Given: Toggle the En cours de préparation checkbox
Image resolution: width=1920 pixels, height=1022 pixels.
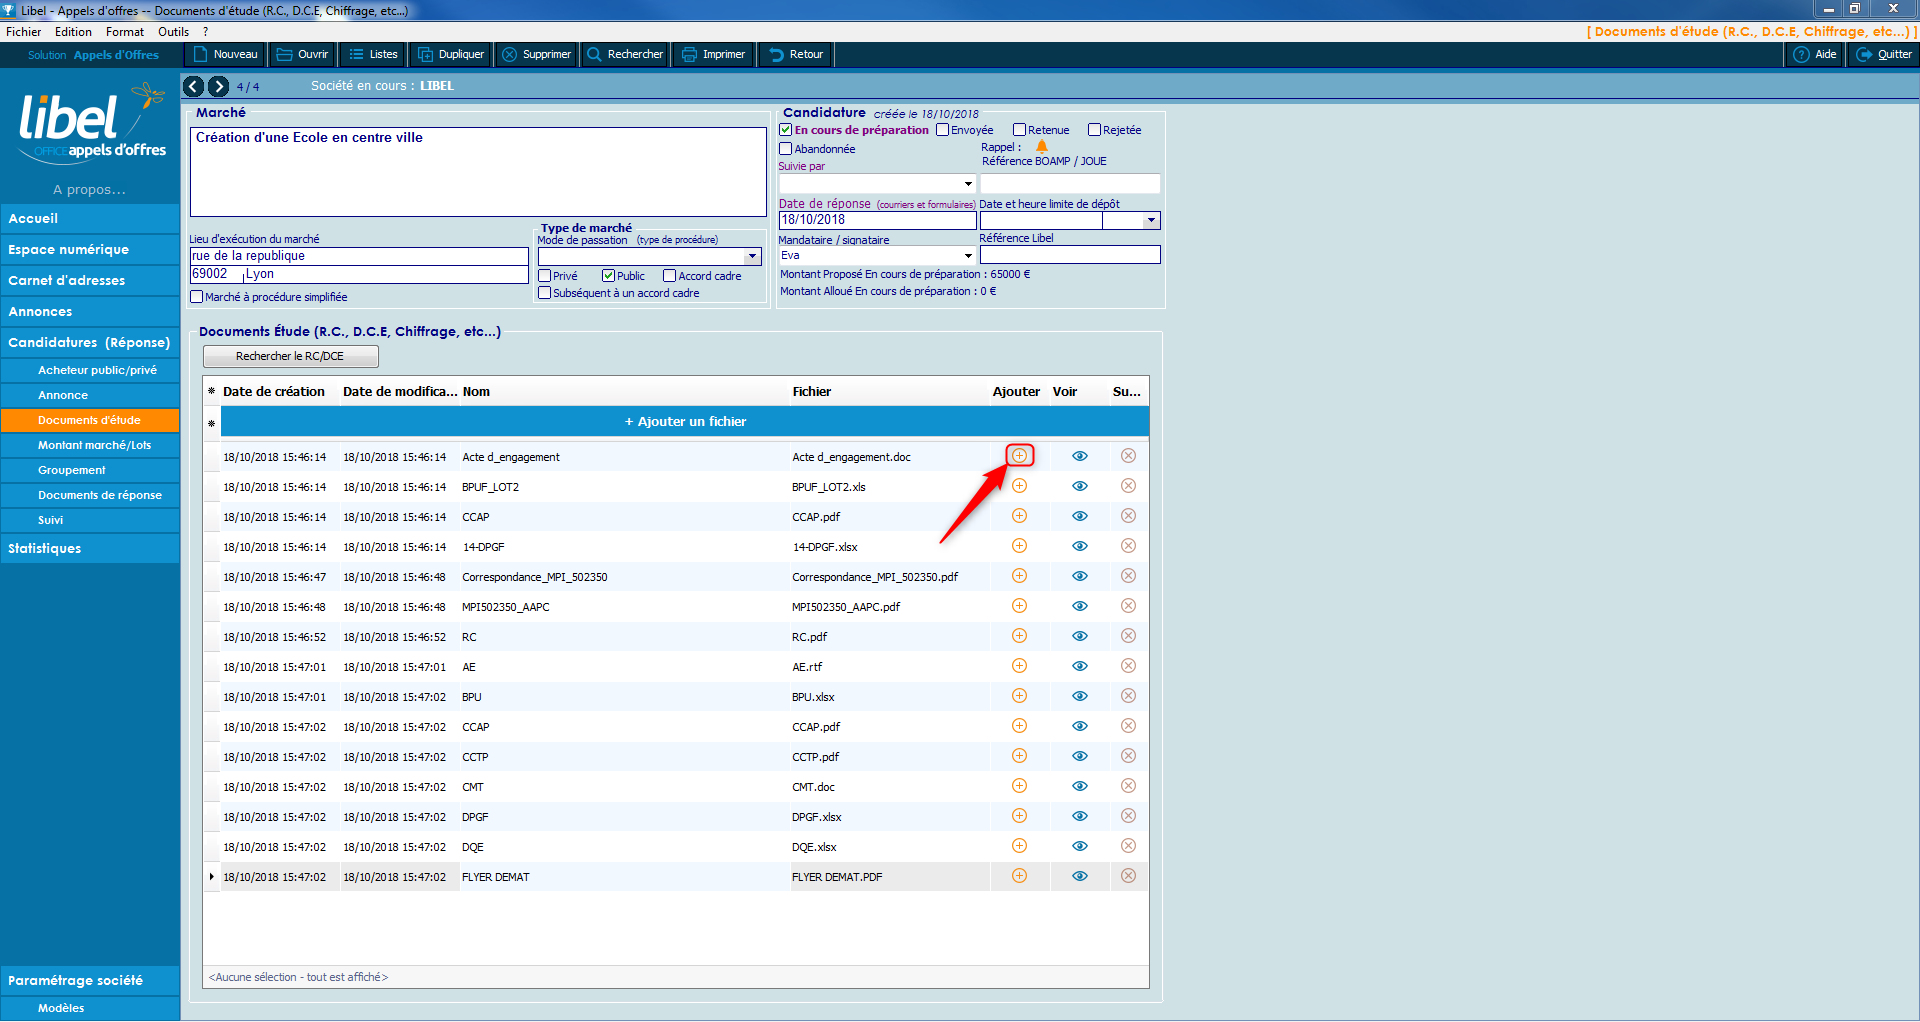Looking at the screenshot, I should point(786,130).
